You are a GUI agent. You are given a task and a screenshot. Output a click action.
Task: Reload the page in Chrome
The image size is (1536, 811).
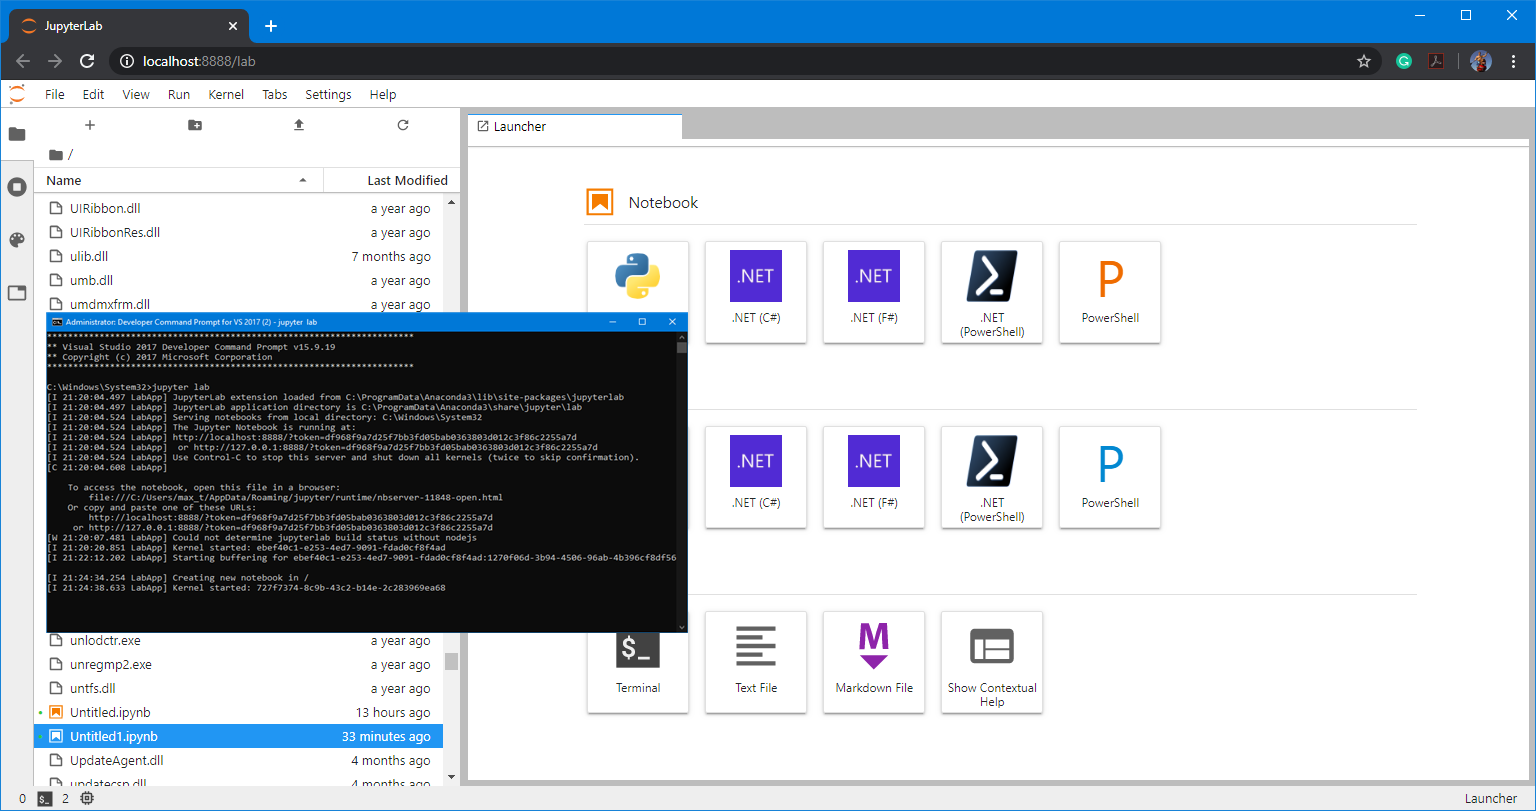[x=87, y=61]
